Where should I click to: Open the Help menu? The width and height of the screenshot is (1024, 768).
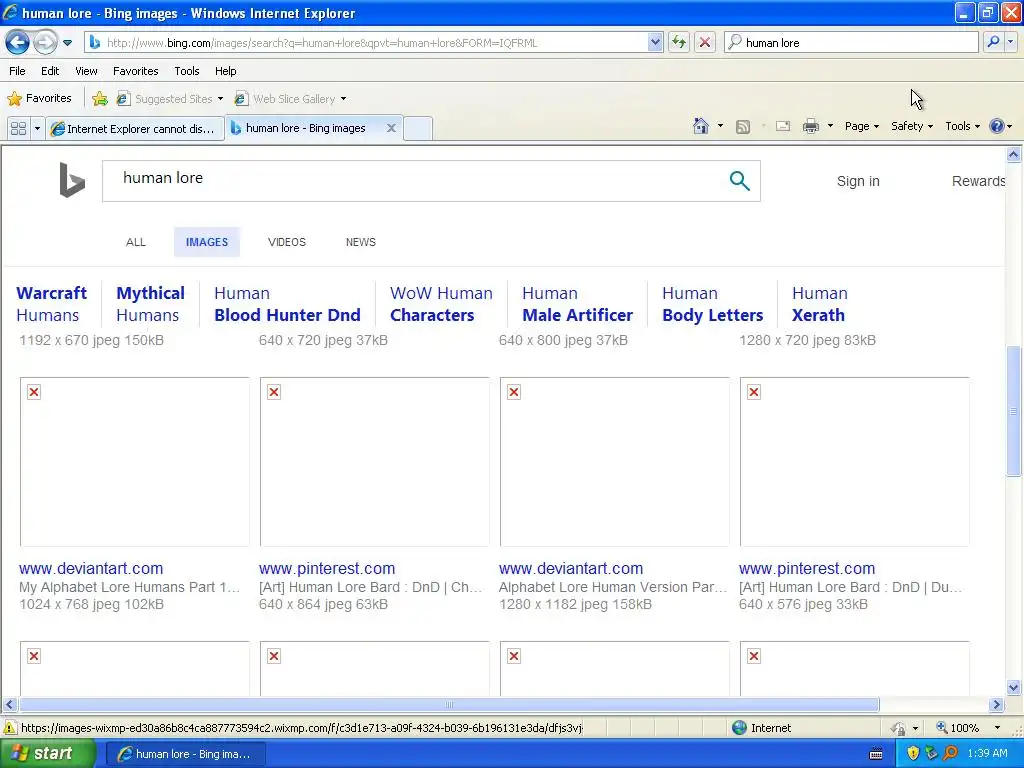coord(226,71)
